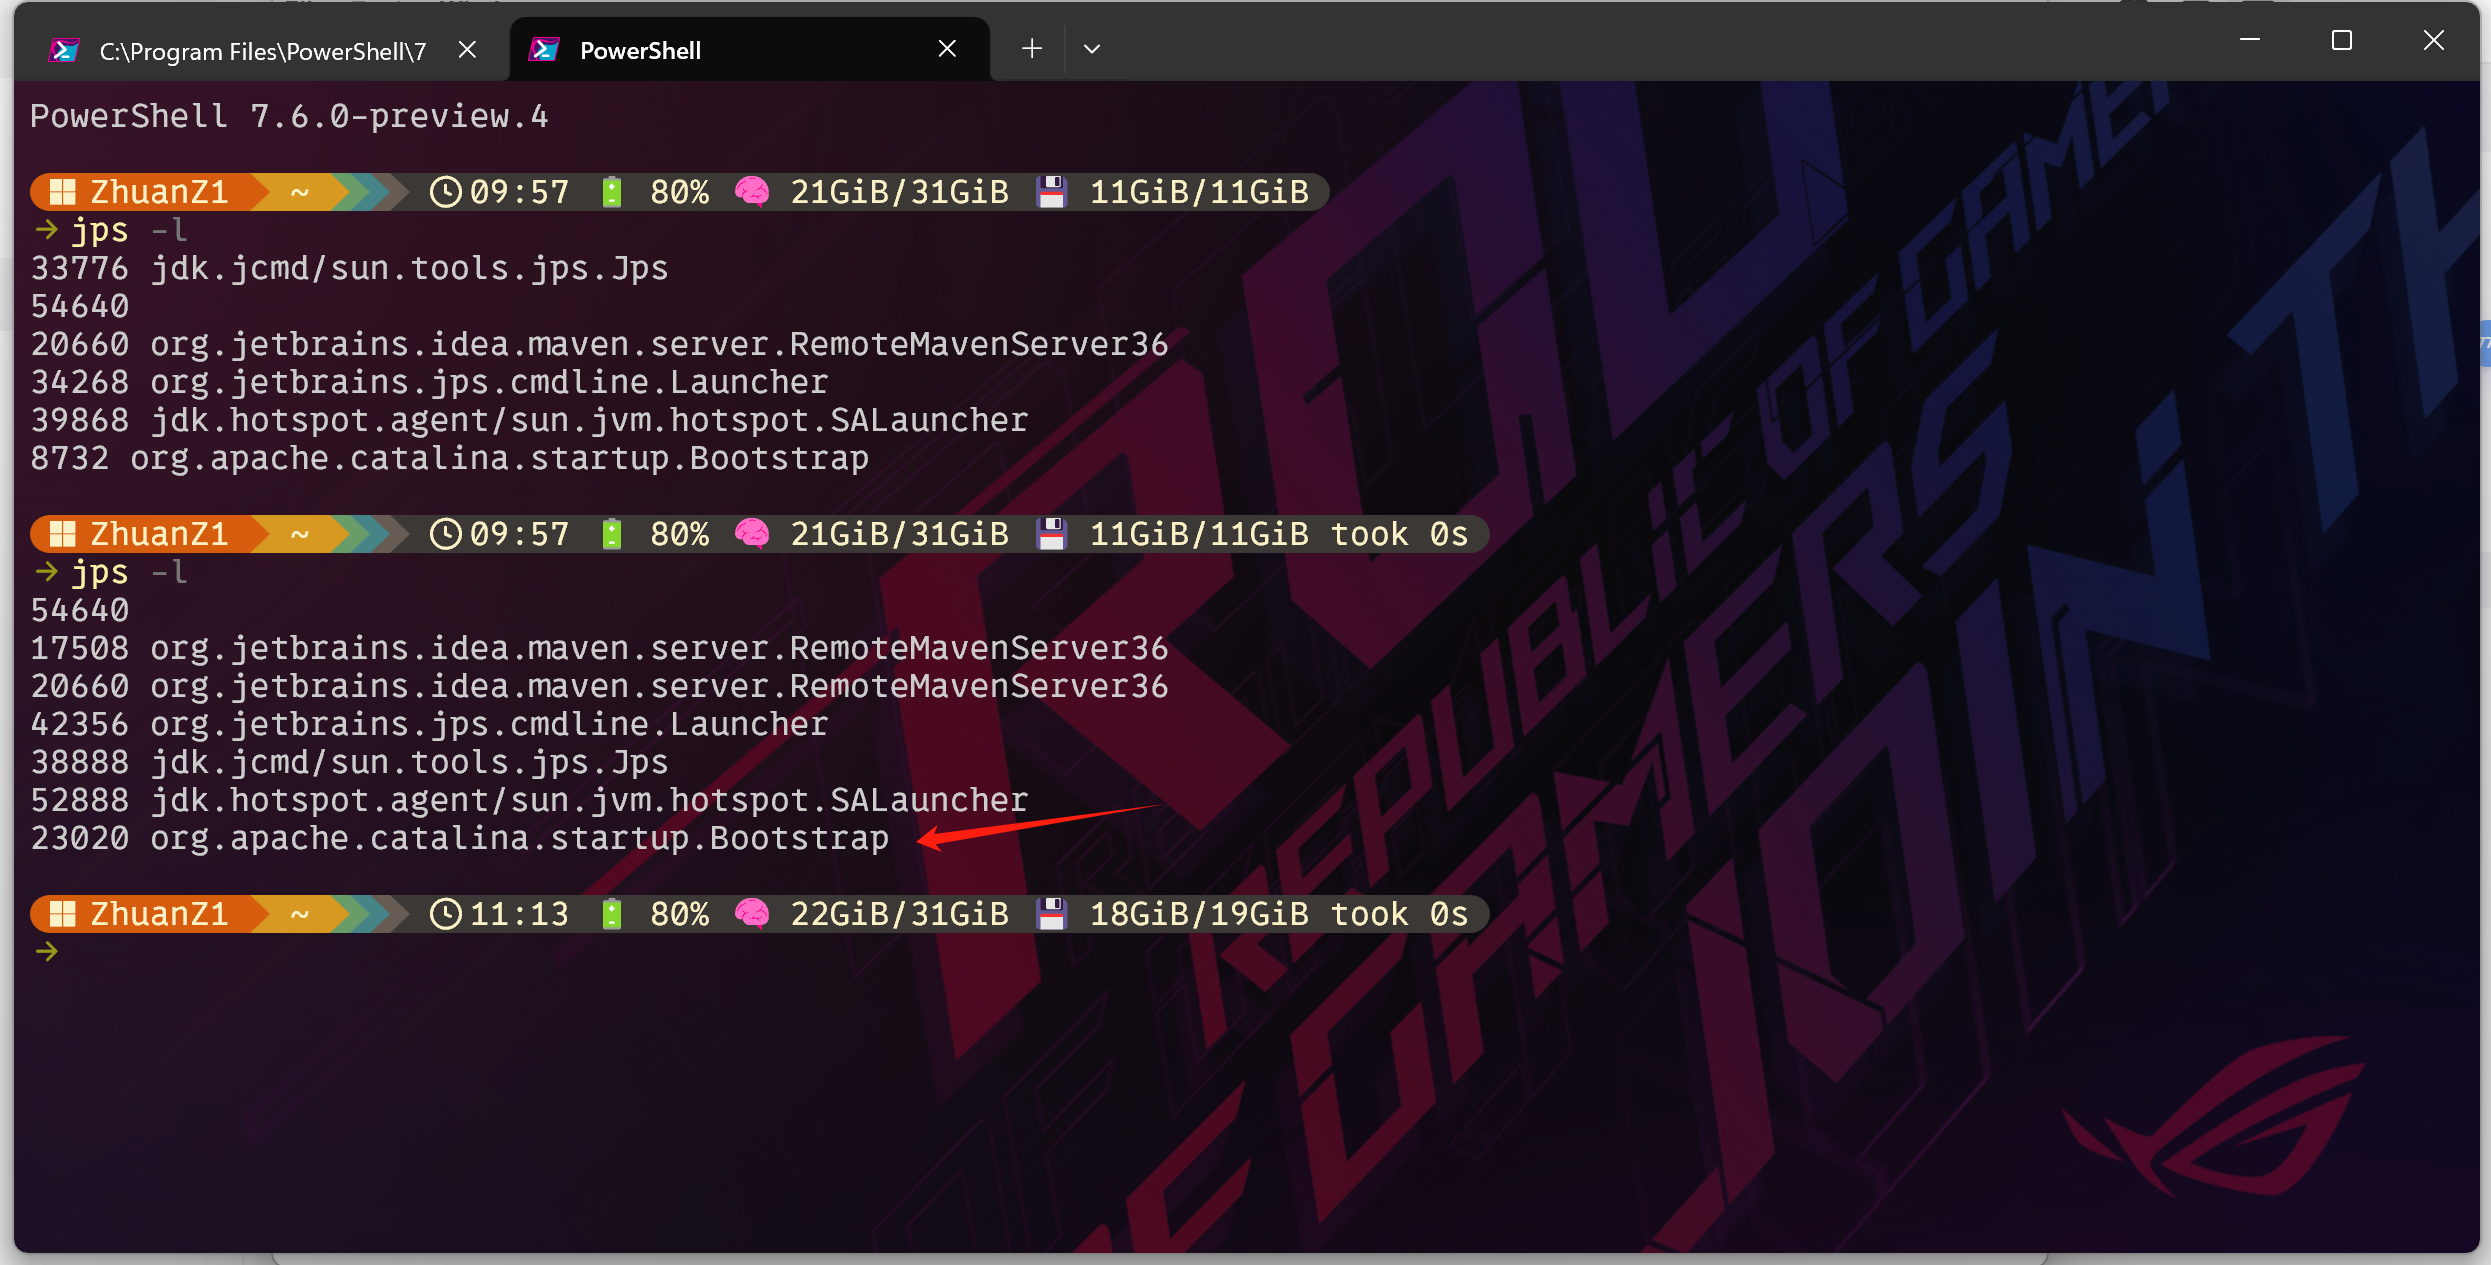Click the clock icon beside 11:13
2491x1265 pixels.
(445, 914)
